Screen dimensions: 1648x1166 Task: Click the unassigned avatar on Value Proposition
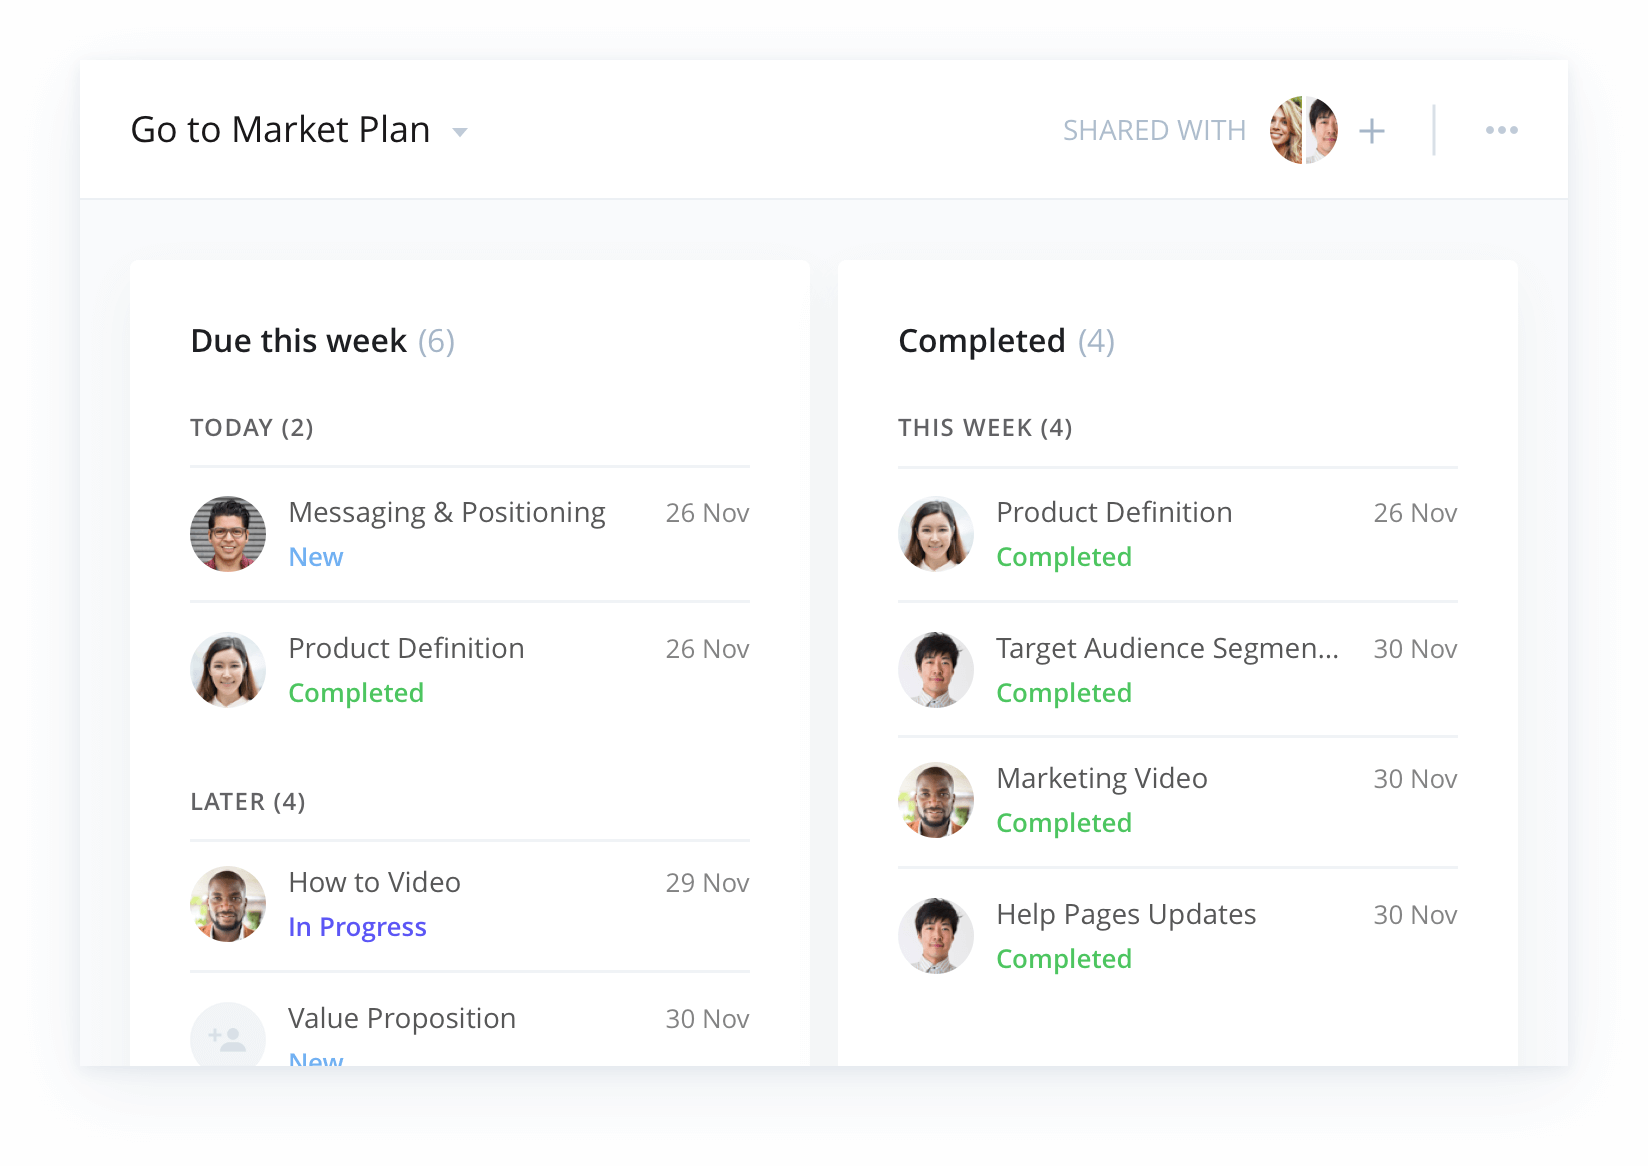(x=228, y=1036)
